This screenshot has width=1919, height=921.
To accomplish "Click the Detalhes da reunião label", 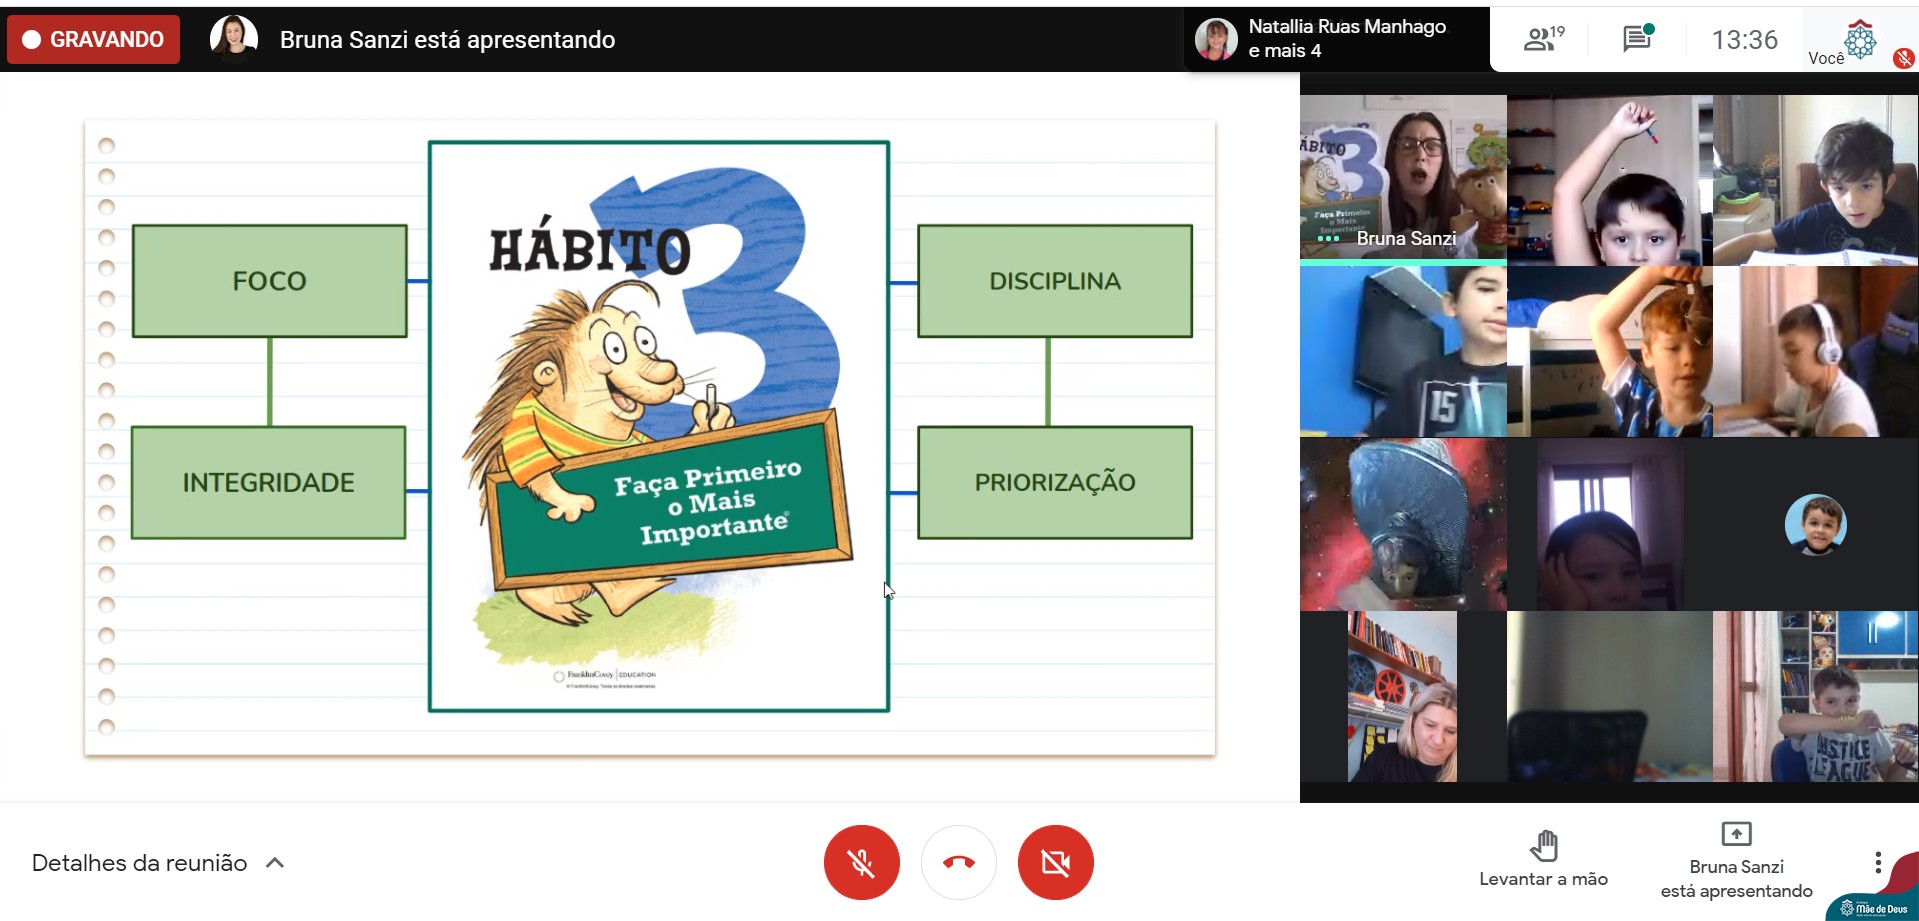I will 139,863.
